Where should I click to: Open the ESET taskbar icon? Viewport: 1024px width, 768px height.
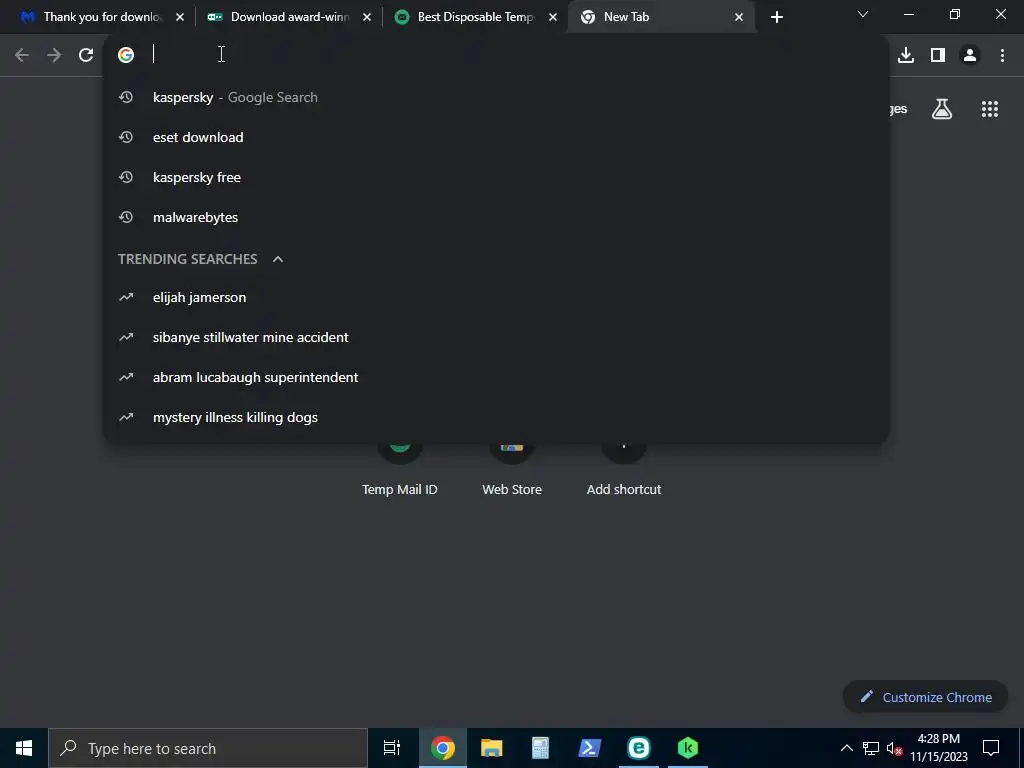click(x=639, y=748)
